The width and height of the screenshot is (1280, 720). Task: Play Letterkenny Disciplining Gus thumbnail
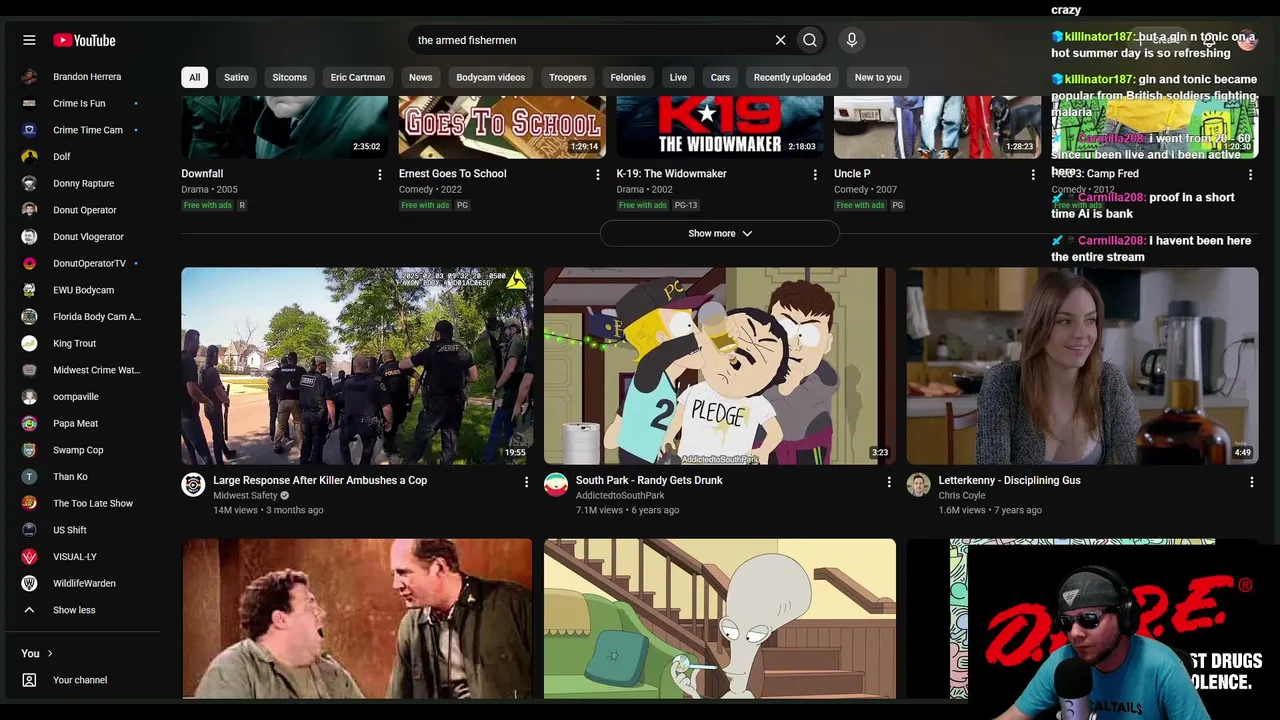coord(1082,365)
